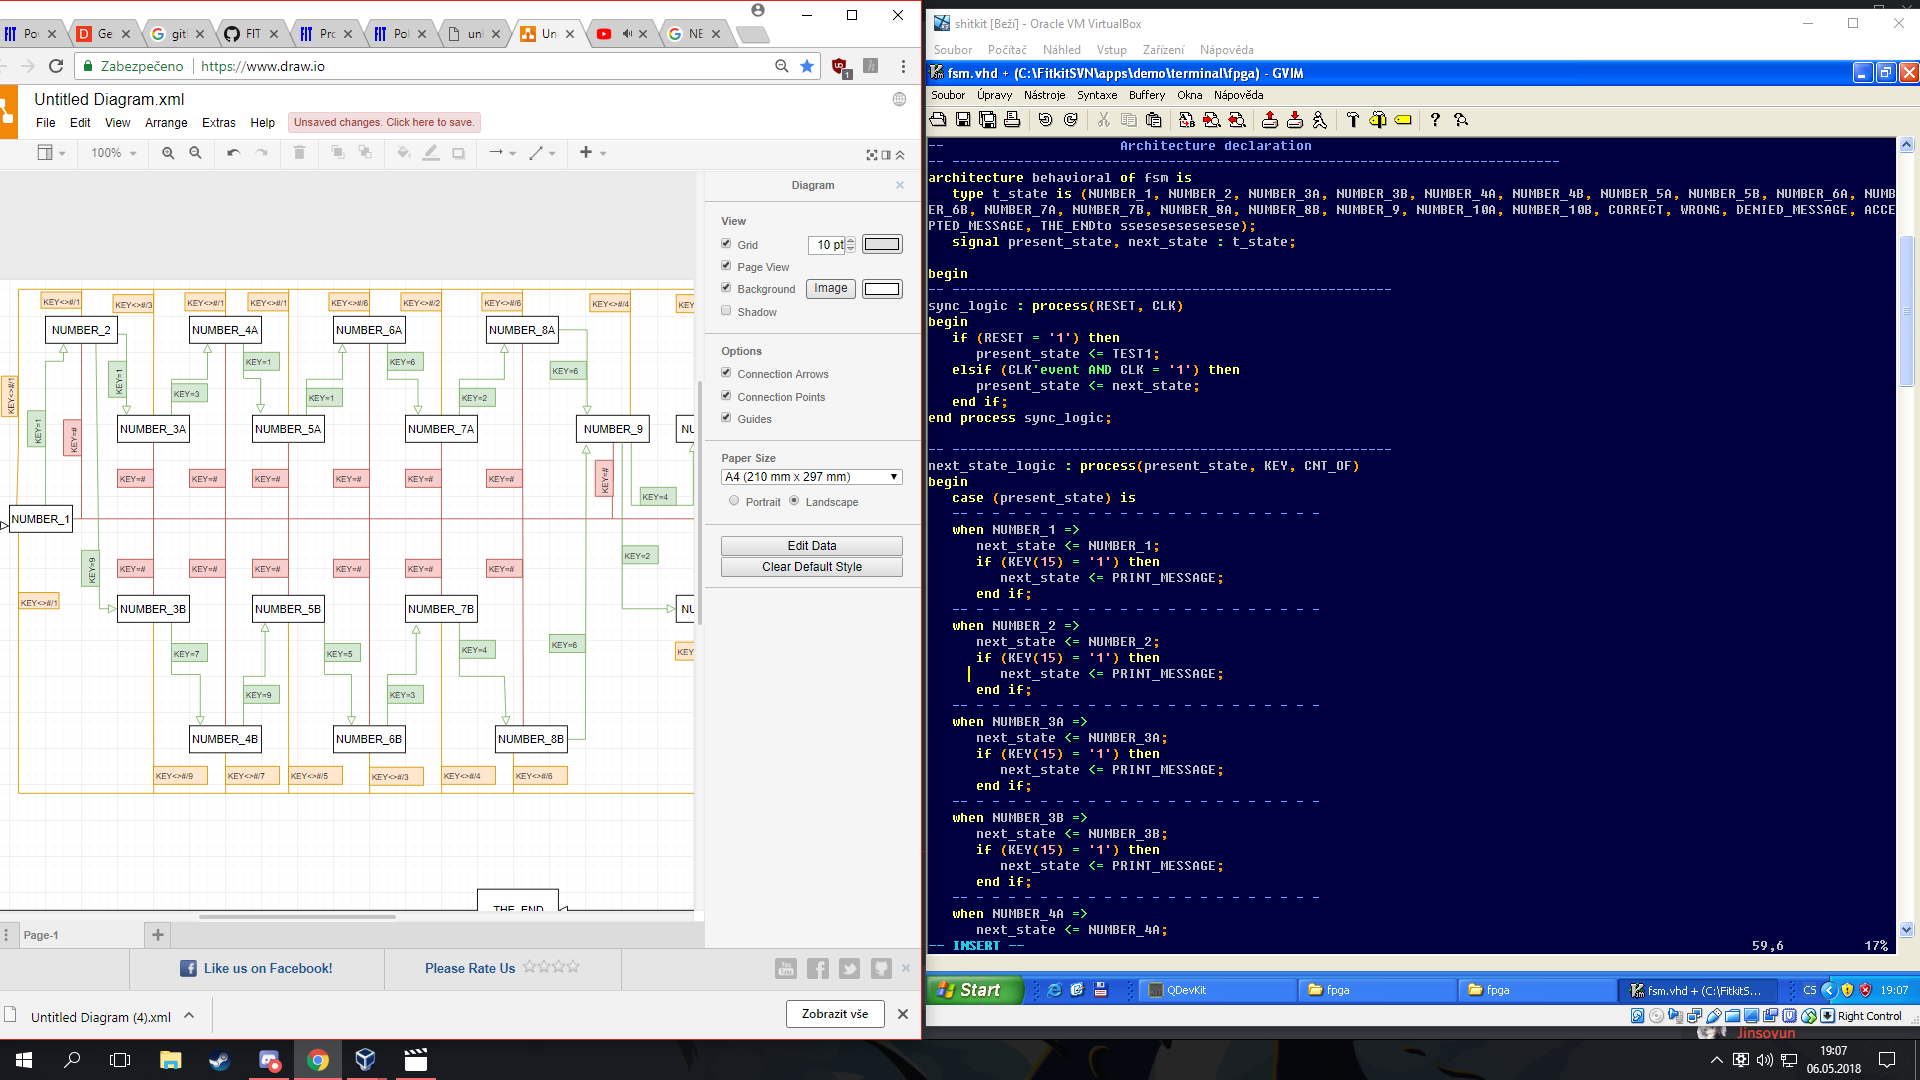The width and height of the screenshot is (1920, 1080).
Task: Open find and replace in GVIM
Action: coord(1187,120)
